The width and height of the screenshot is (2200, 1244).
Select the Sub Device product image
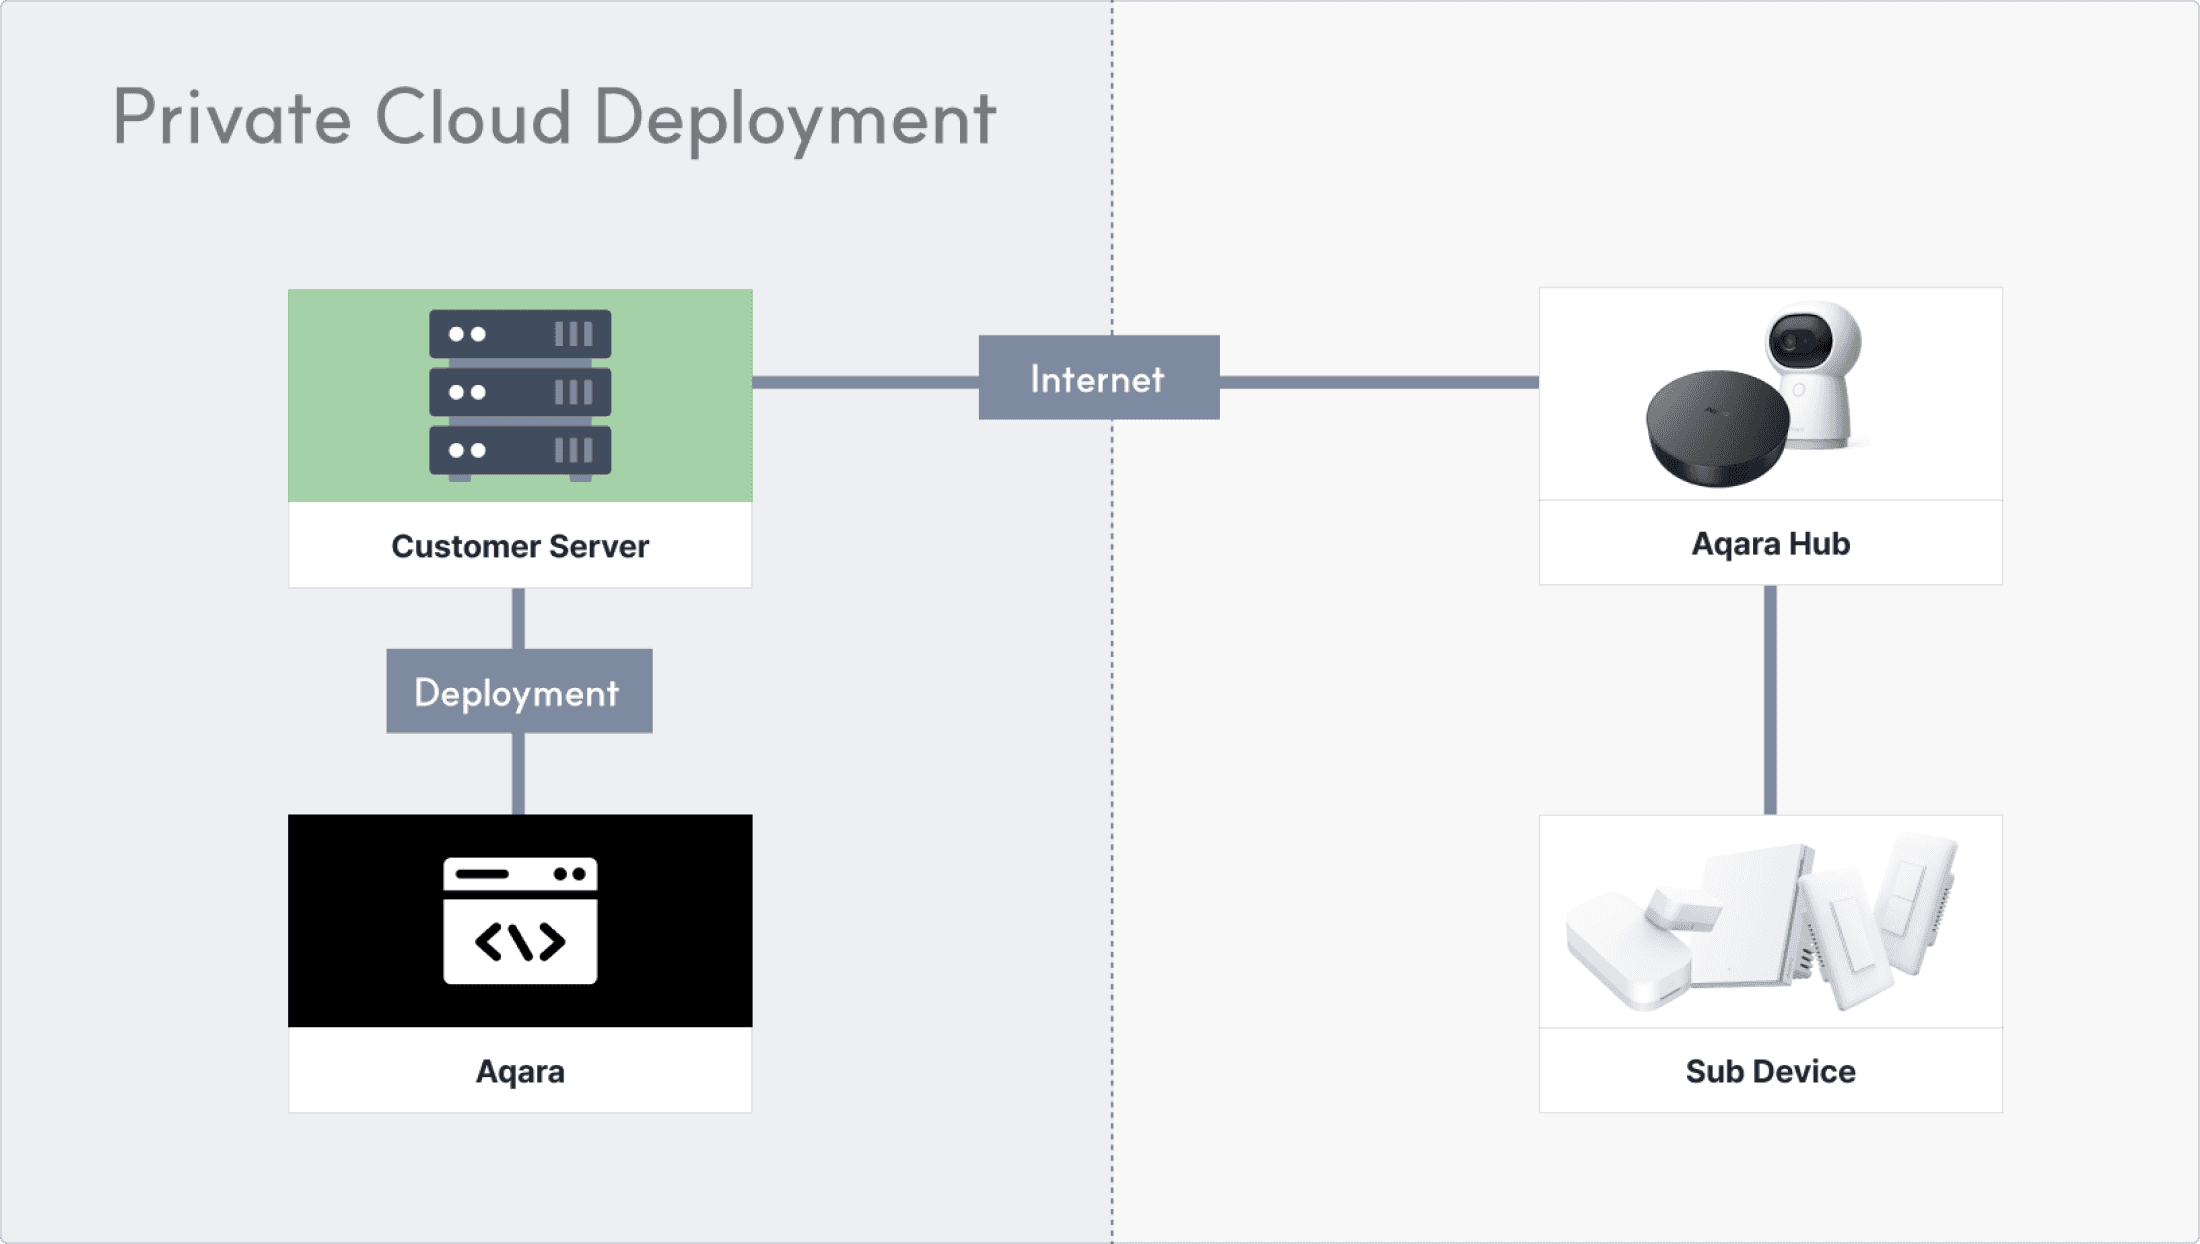[1762, 922]
